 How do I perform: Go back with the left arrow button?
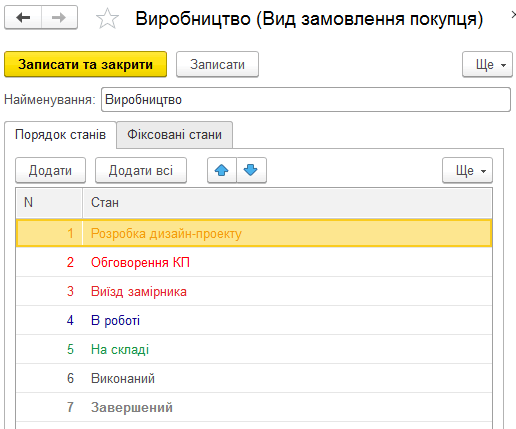23,17
